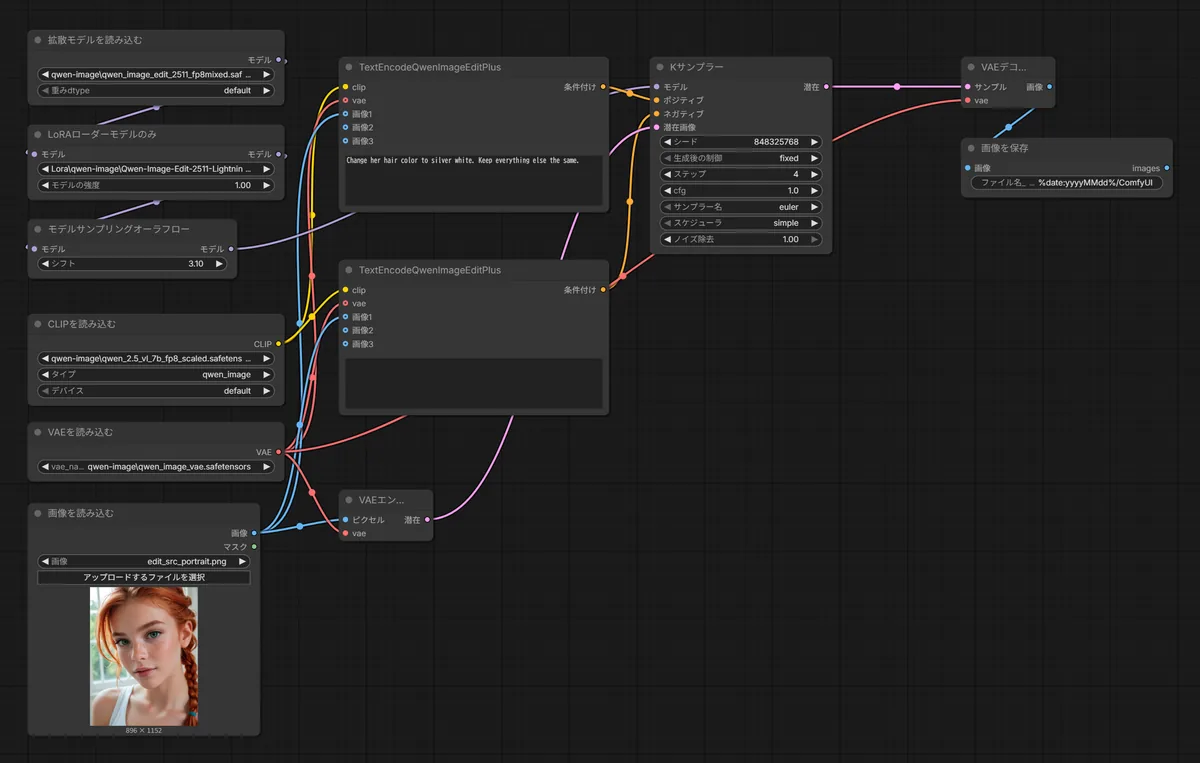Collapse the CLIPを読み込む node via its title dot
The image size is (1200, 763).
(x=38, y=324)
